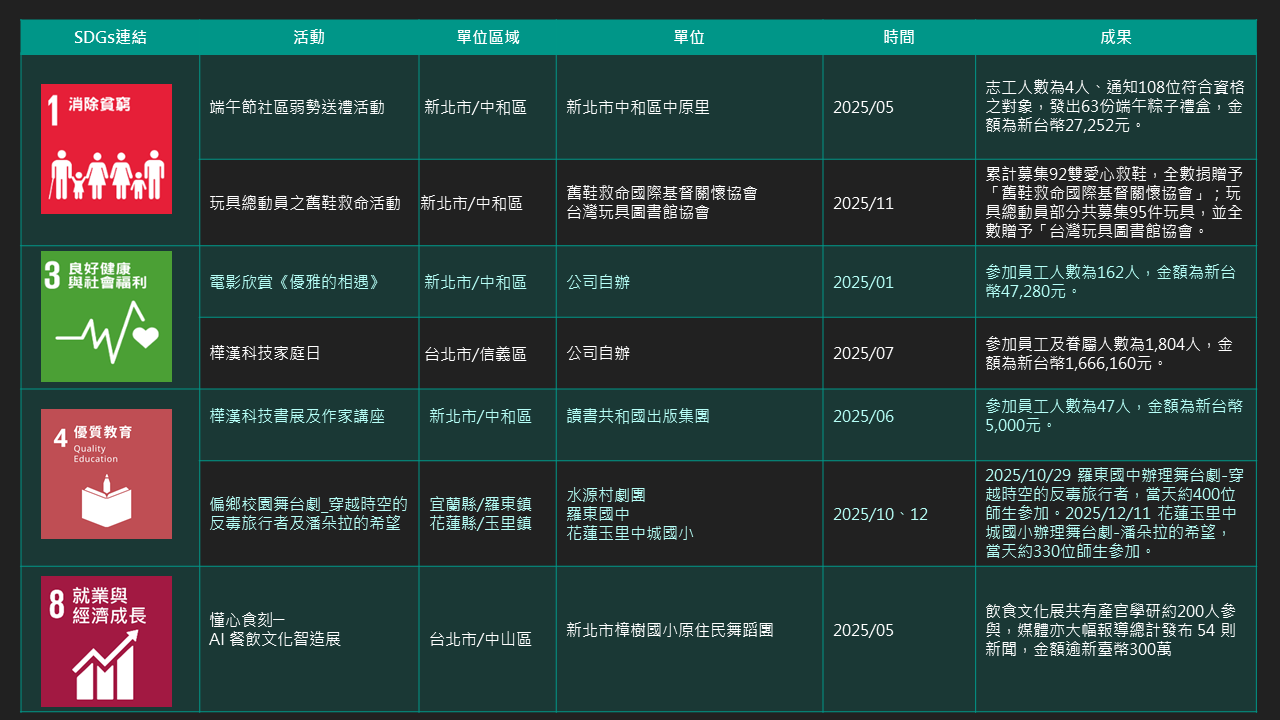
Task: Select the 樺漢科技家庭日 activity cell
Action: point(265,353)
